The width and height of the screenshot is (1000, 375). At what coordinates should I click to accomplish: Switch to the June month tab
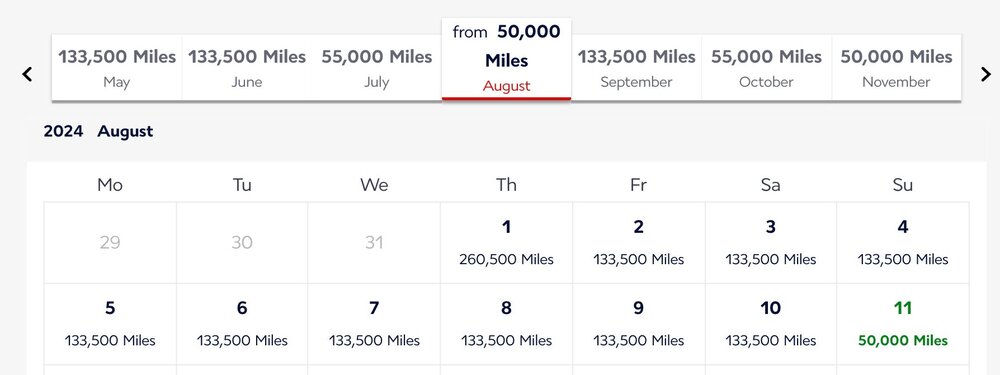(x=247, y=68)
